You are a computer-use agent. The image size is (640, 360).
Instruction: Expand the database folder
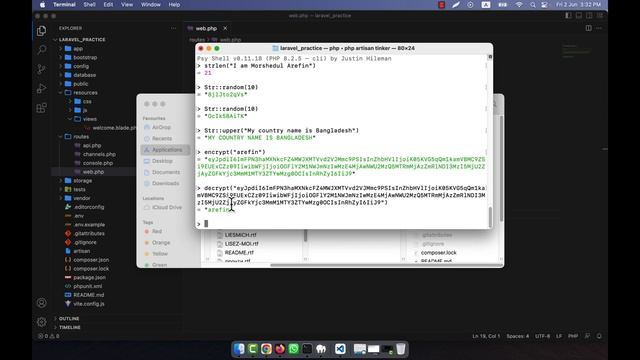point(84,75)
